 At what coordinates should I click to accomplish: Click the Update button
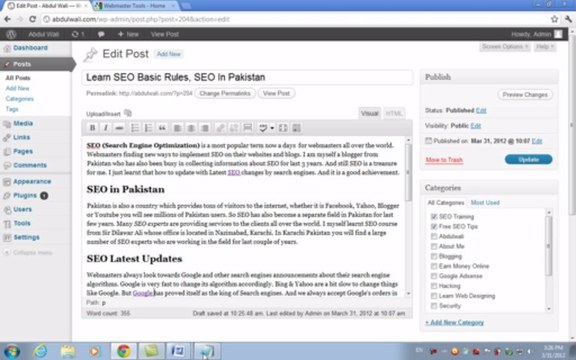point(528,159)
